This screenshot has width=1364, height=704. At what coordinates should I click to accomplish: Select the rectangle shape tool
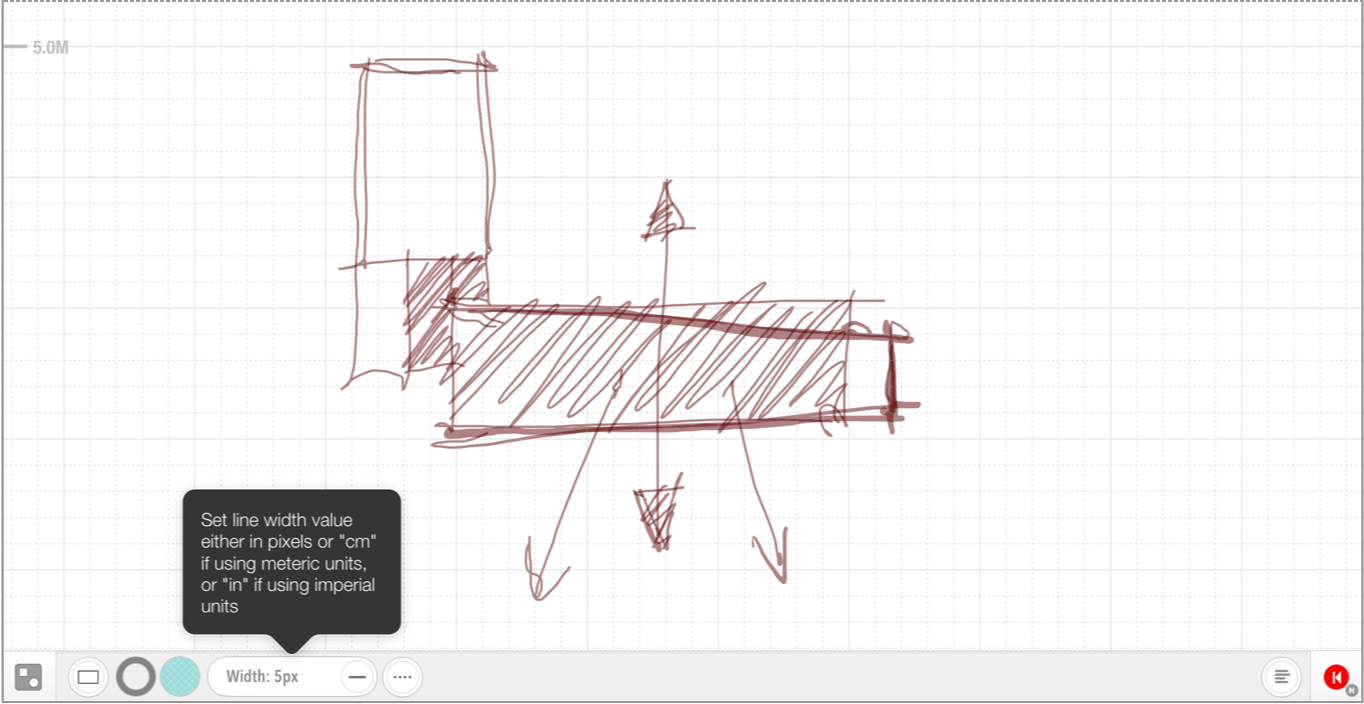[88, 677]
